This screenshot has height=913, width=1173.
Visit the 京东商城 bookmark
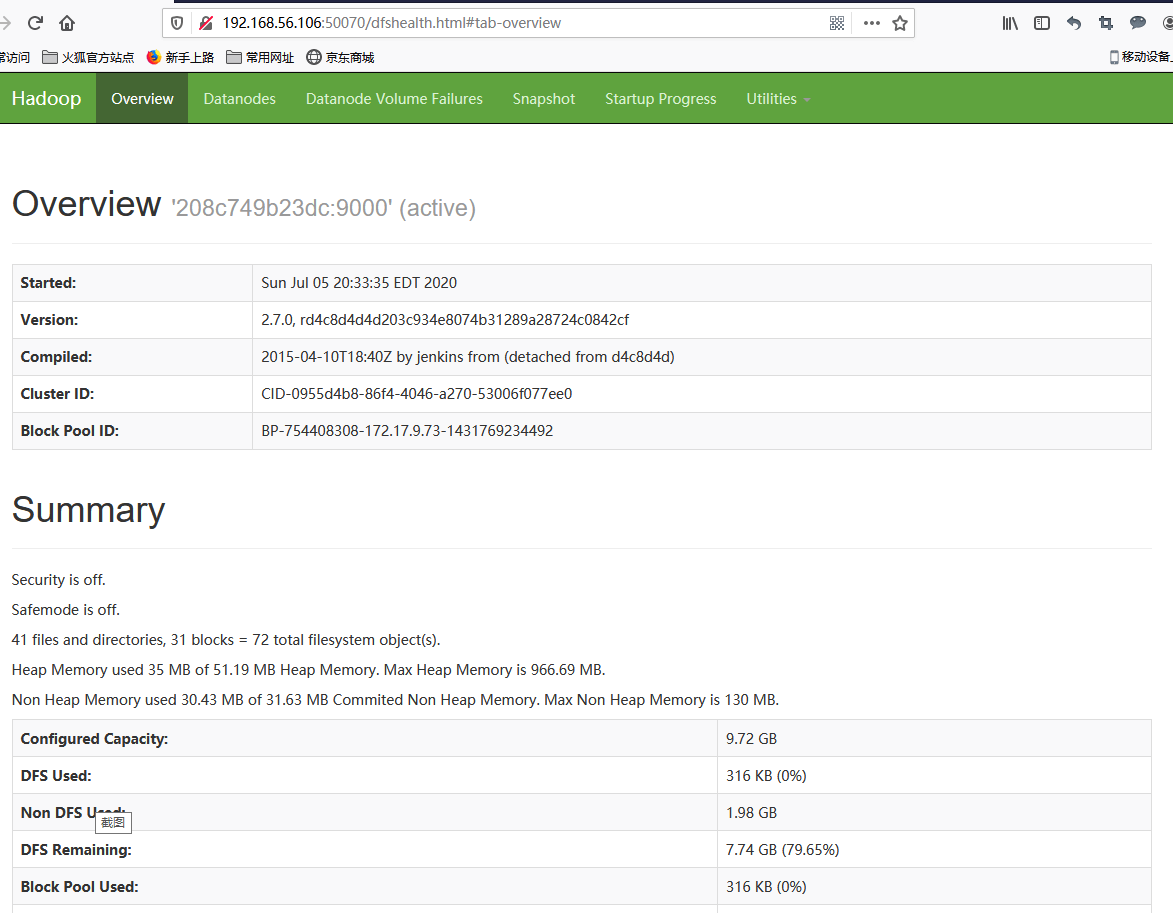pos(340,57)
